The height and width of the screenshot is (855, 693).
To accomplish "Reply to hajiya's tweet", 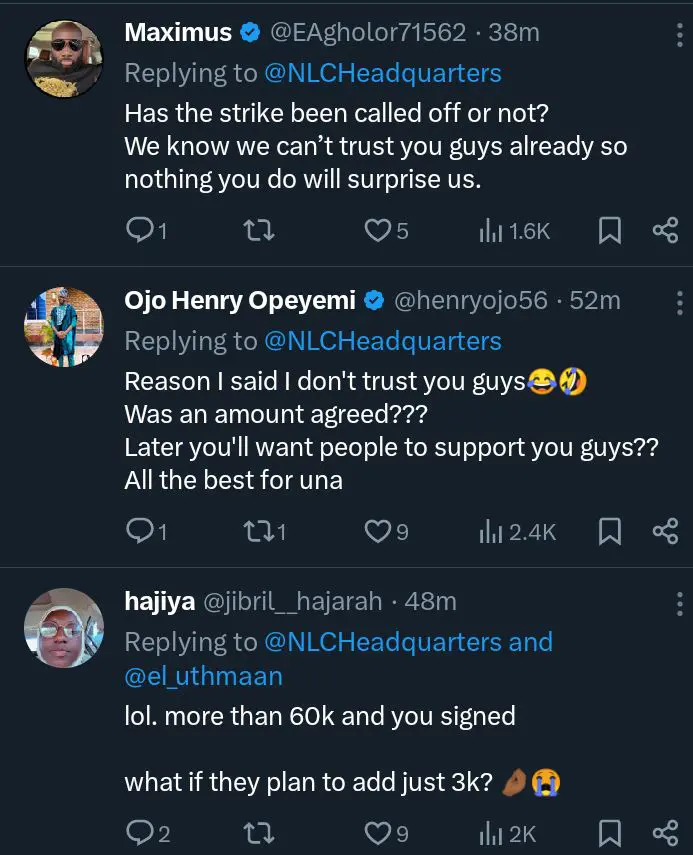I will pos(138,833).
